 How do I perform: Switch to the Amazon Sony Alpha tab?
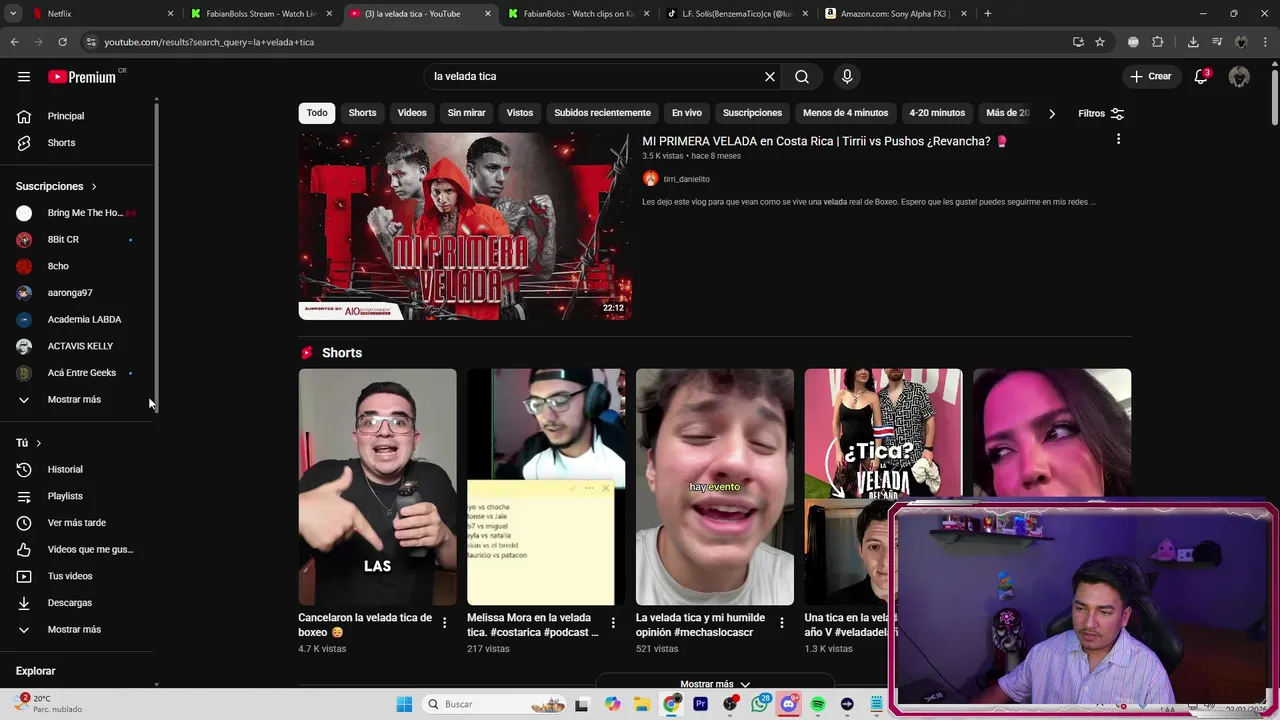point(895,13)
